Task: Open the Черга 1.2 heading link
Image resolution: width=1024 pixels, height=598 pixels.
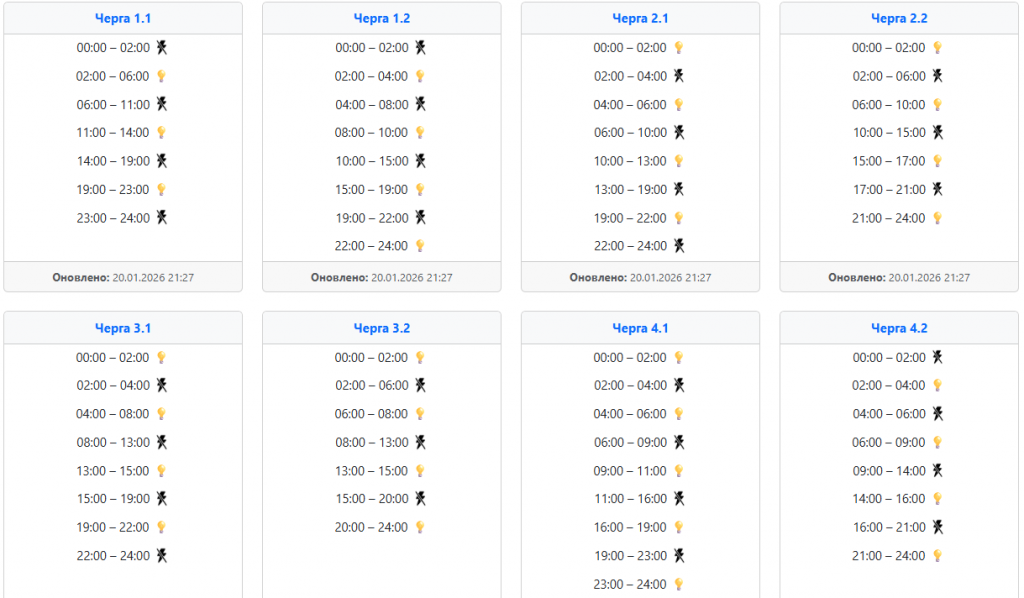Action: tap(382, 18)
